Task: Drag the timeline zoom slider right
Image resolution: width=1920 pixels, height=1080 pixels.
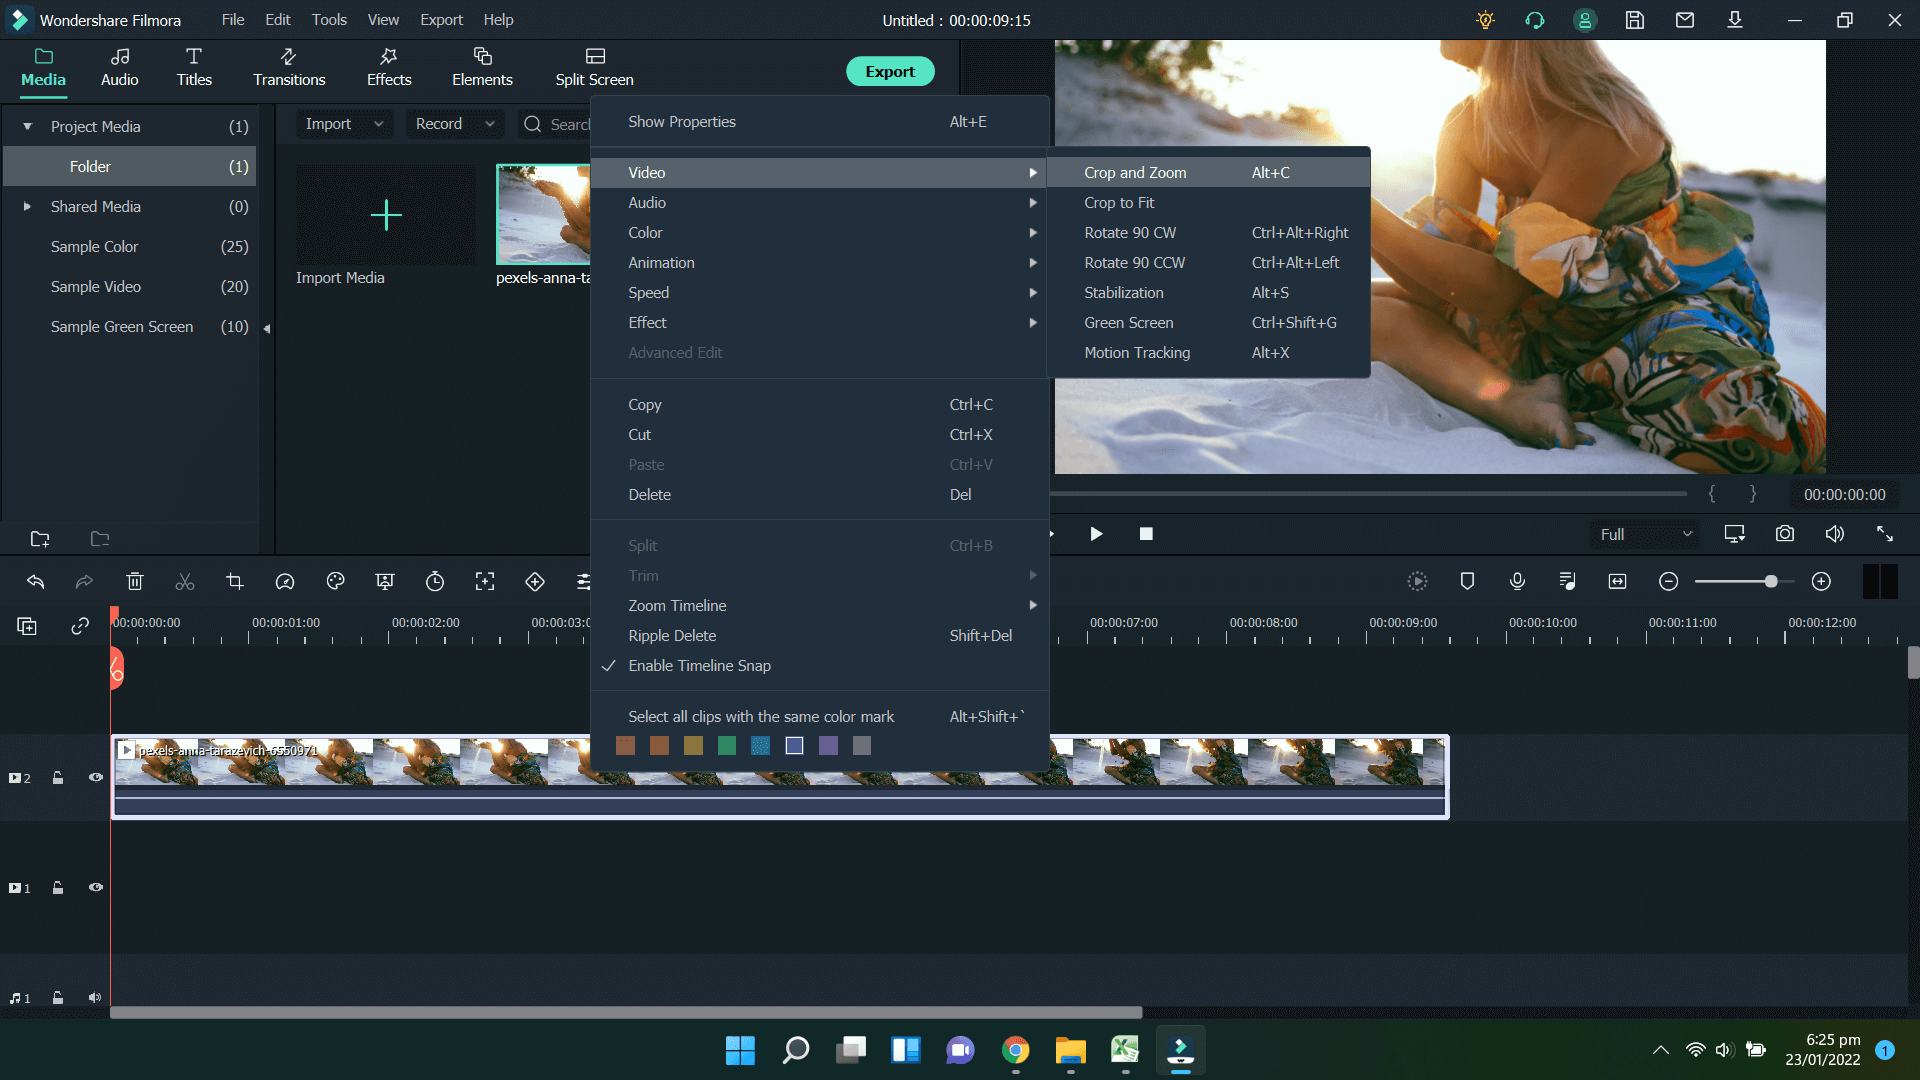Action: 1771,582
